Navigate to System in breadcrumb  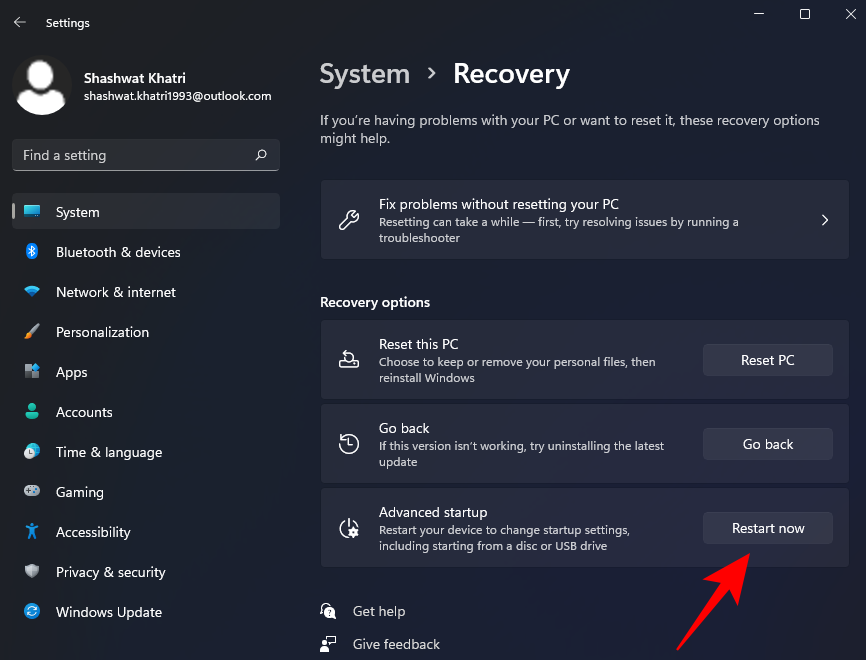click(x=364, y=74)
